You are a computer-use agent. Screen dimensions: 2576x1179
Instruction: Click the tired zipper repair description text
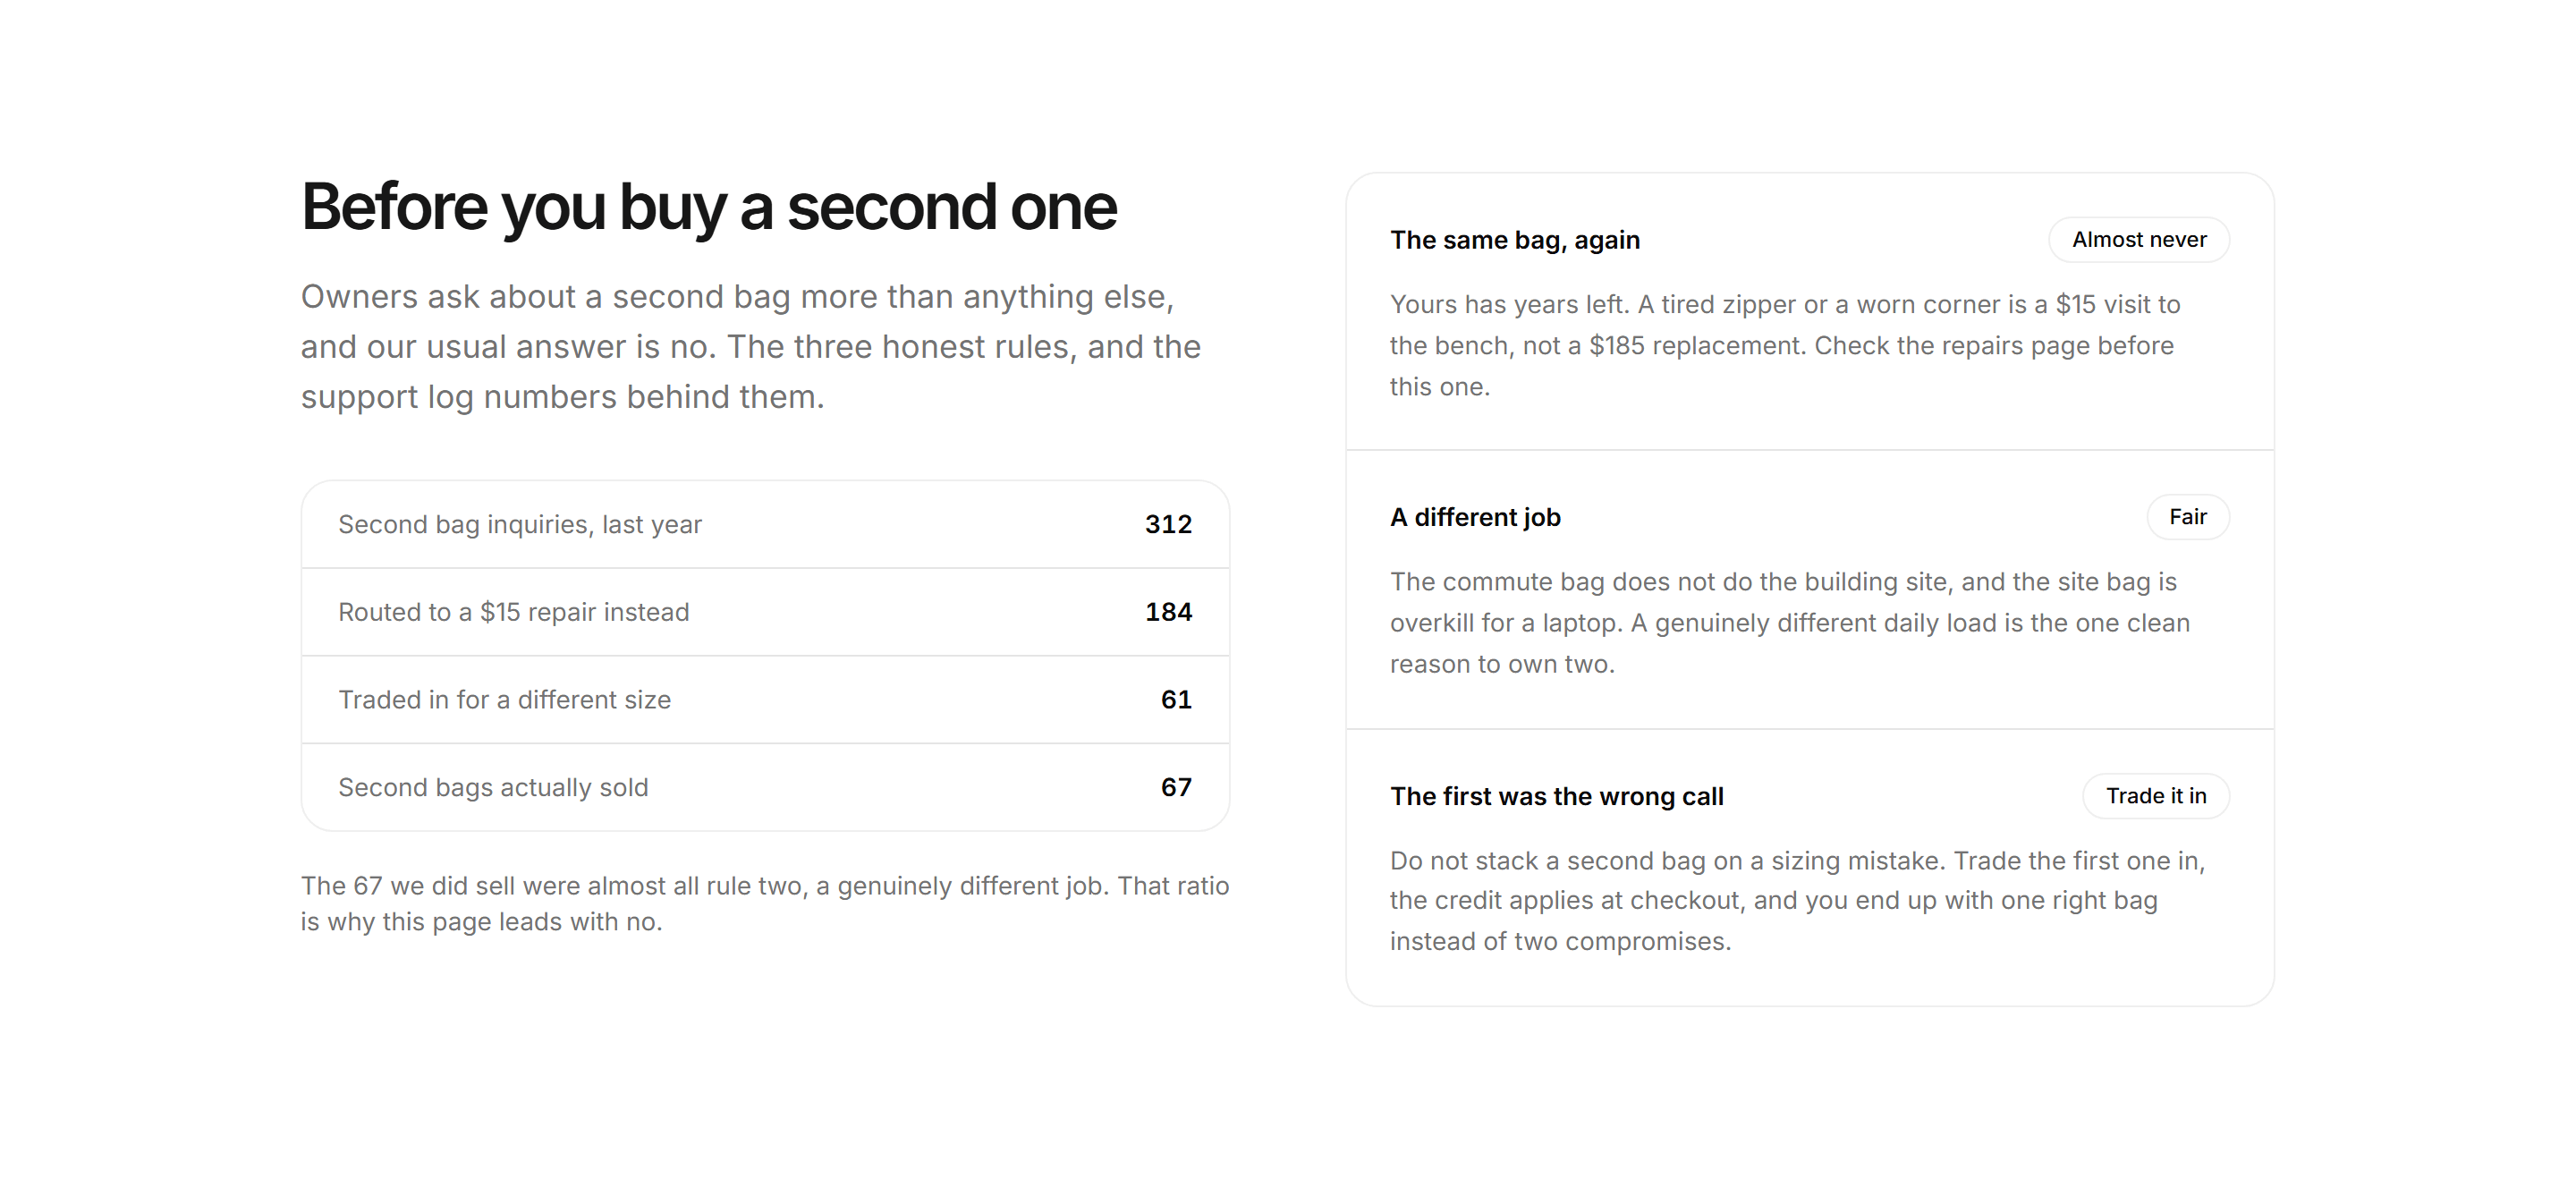(1785, 345)
